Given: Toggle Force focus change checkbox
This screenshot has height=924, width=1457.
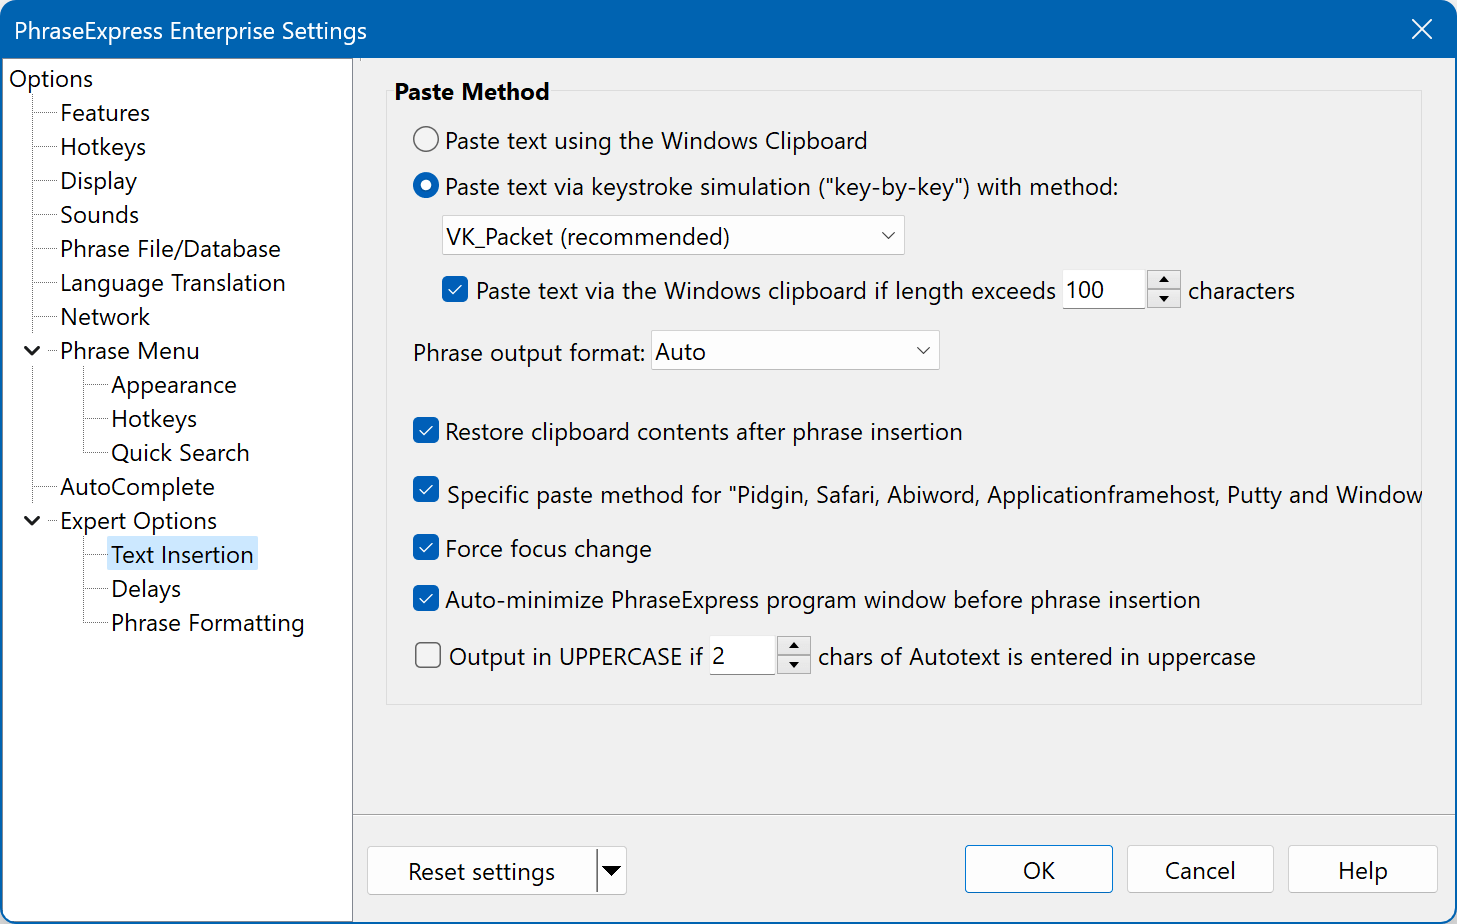Looking at the screenshot, I should point(426,548).
